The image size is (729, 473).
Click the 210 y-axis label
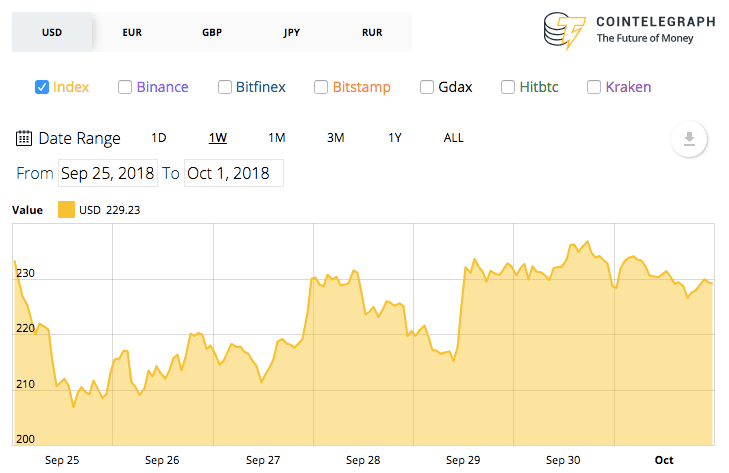pyautogui.click(x=25, y=384)
